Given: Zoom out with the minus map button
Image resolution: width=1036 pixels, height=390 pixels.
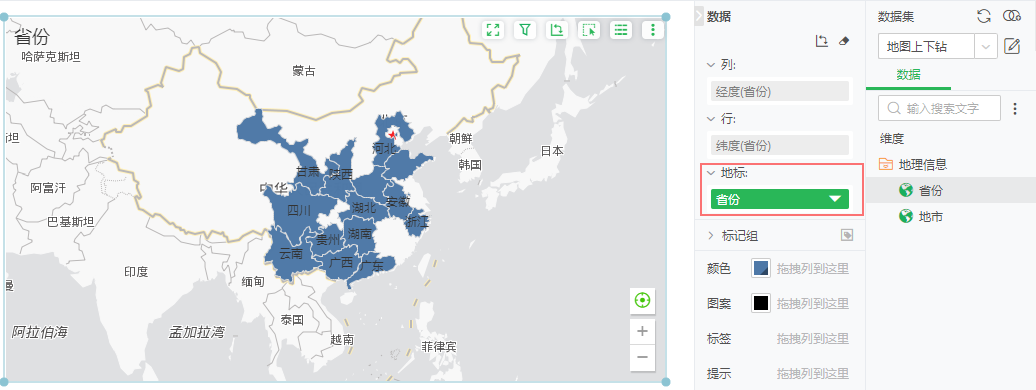Looking at the screenshot, I should tap(642, 358).
